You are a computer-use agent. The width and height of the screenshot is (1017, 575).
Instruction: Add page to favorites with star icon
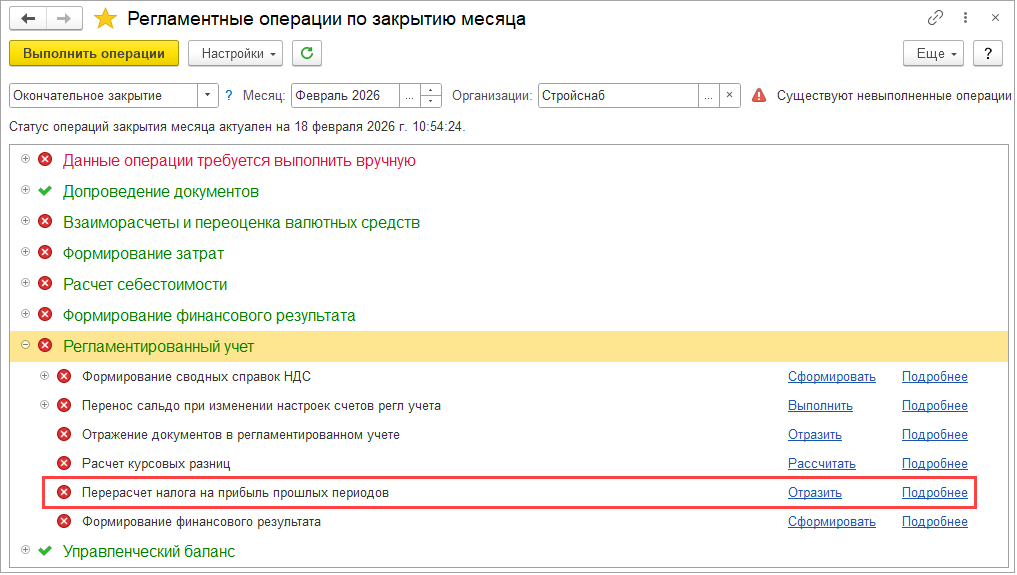(x=104, y=19)
